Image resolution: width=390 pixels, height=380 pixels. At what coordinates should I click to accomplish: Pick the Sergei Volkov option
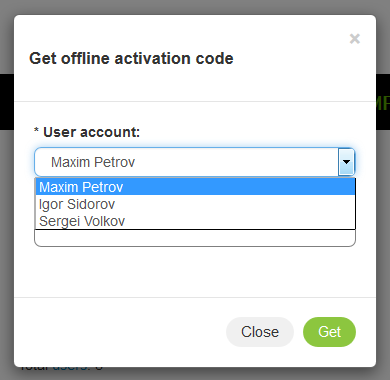pos(195,221)
